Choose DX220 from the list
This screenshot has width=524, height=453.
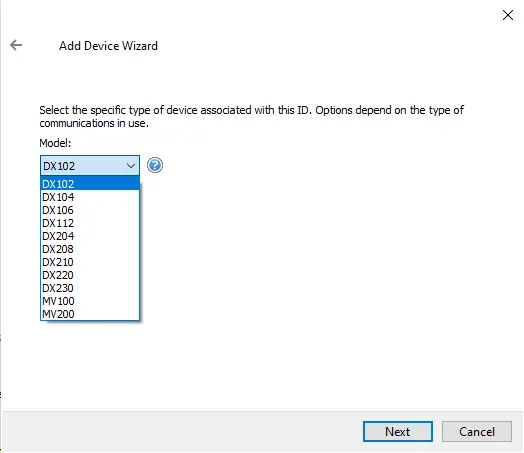pos(90,275)
